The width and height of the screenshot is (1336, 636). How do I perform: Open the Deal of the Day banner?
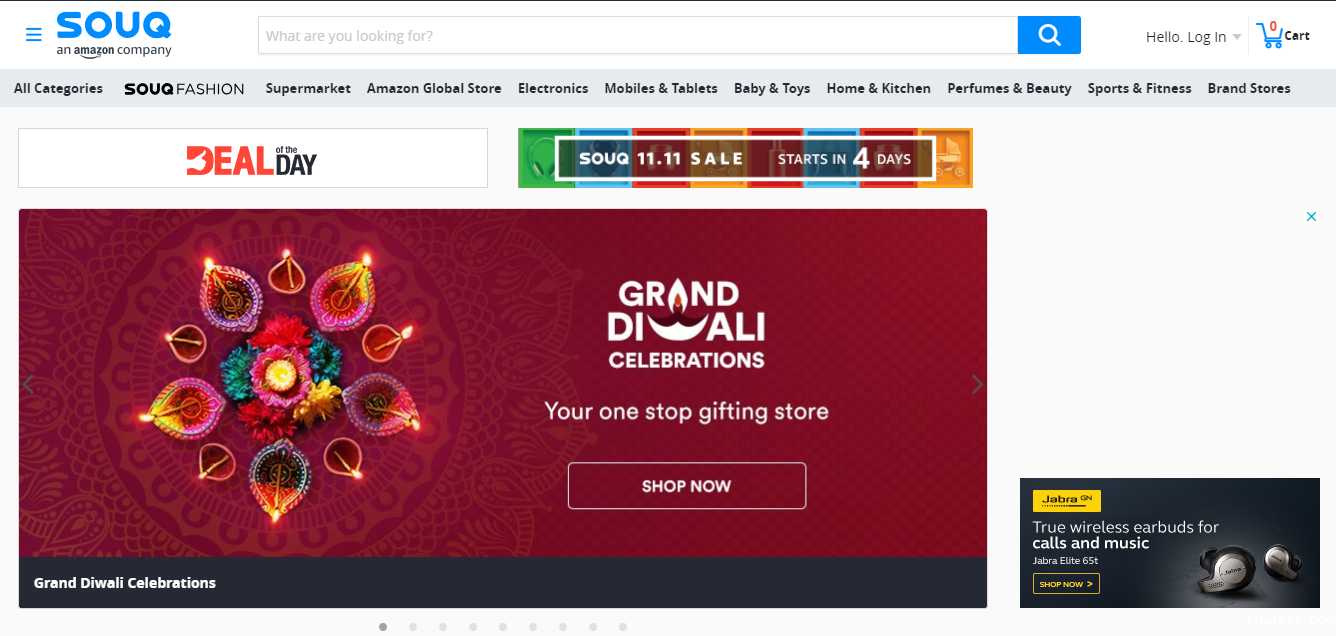(253, 158)
